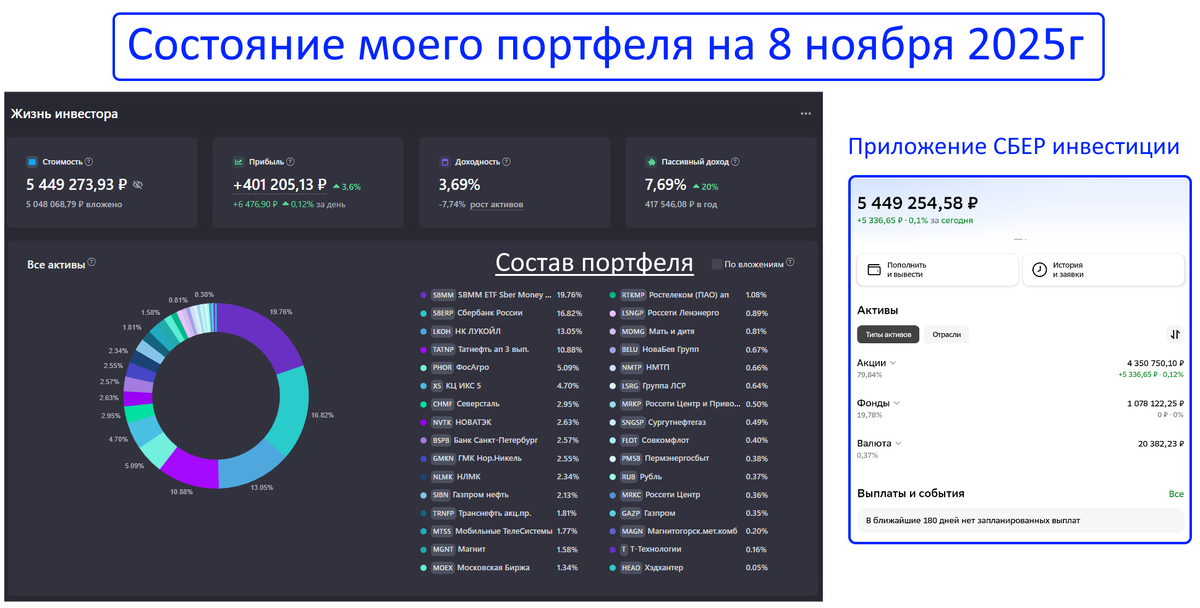Screen dimensions: 1200x608
Task: Click the GAZP ticker badge
Action: [x=632, y=513]
